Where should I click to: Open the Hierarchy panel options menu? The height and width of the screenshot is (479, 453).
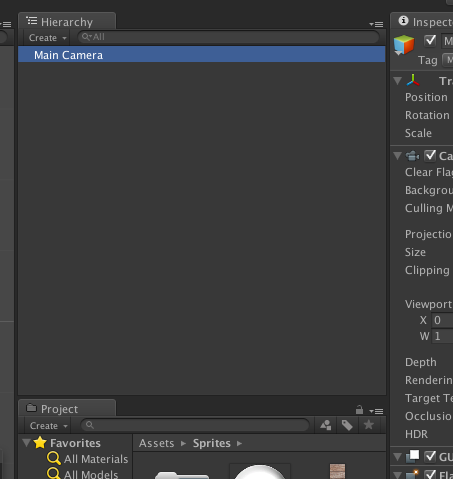pos(376,24)
